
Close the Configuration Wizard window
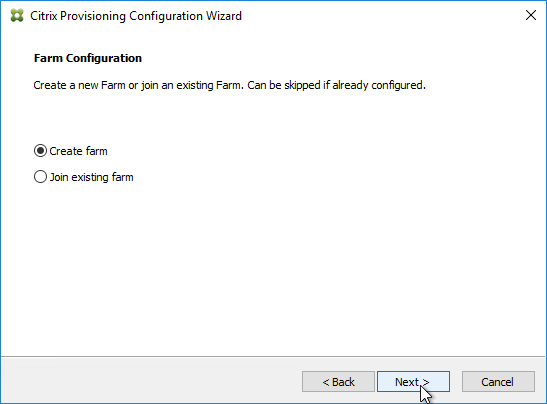[531, 15]
